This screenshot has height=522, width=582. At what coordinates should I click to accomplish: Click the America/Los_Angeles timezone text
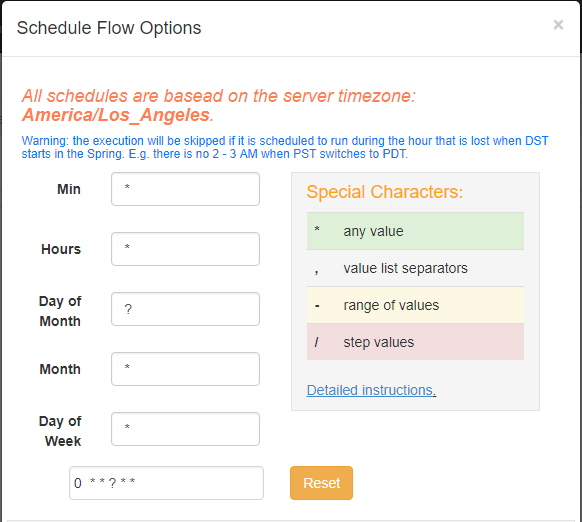point(117,115)
